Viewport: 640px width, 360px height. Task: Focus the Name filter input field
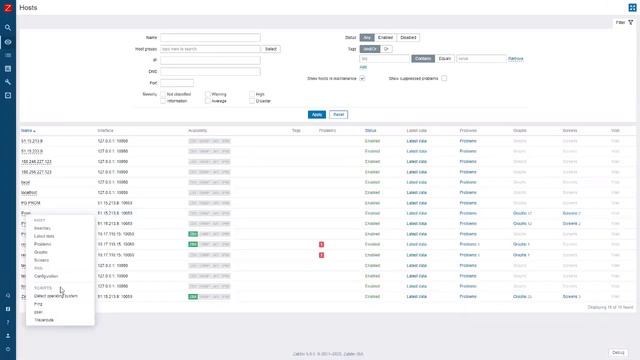[x=210, y=38]
